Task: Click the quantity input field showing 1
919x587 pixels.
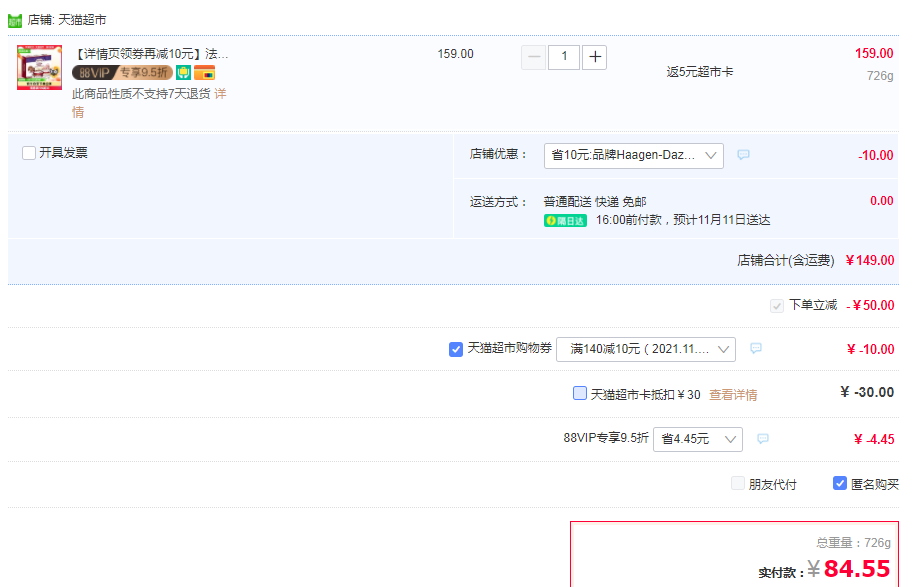Action: (x=564, y=57)
